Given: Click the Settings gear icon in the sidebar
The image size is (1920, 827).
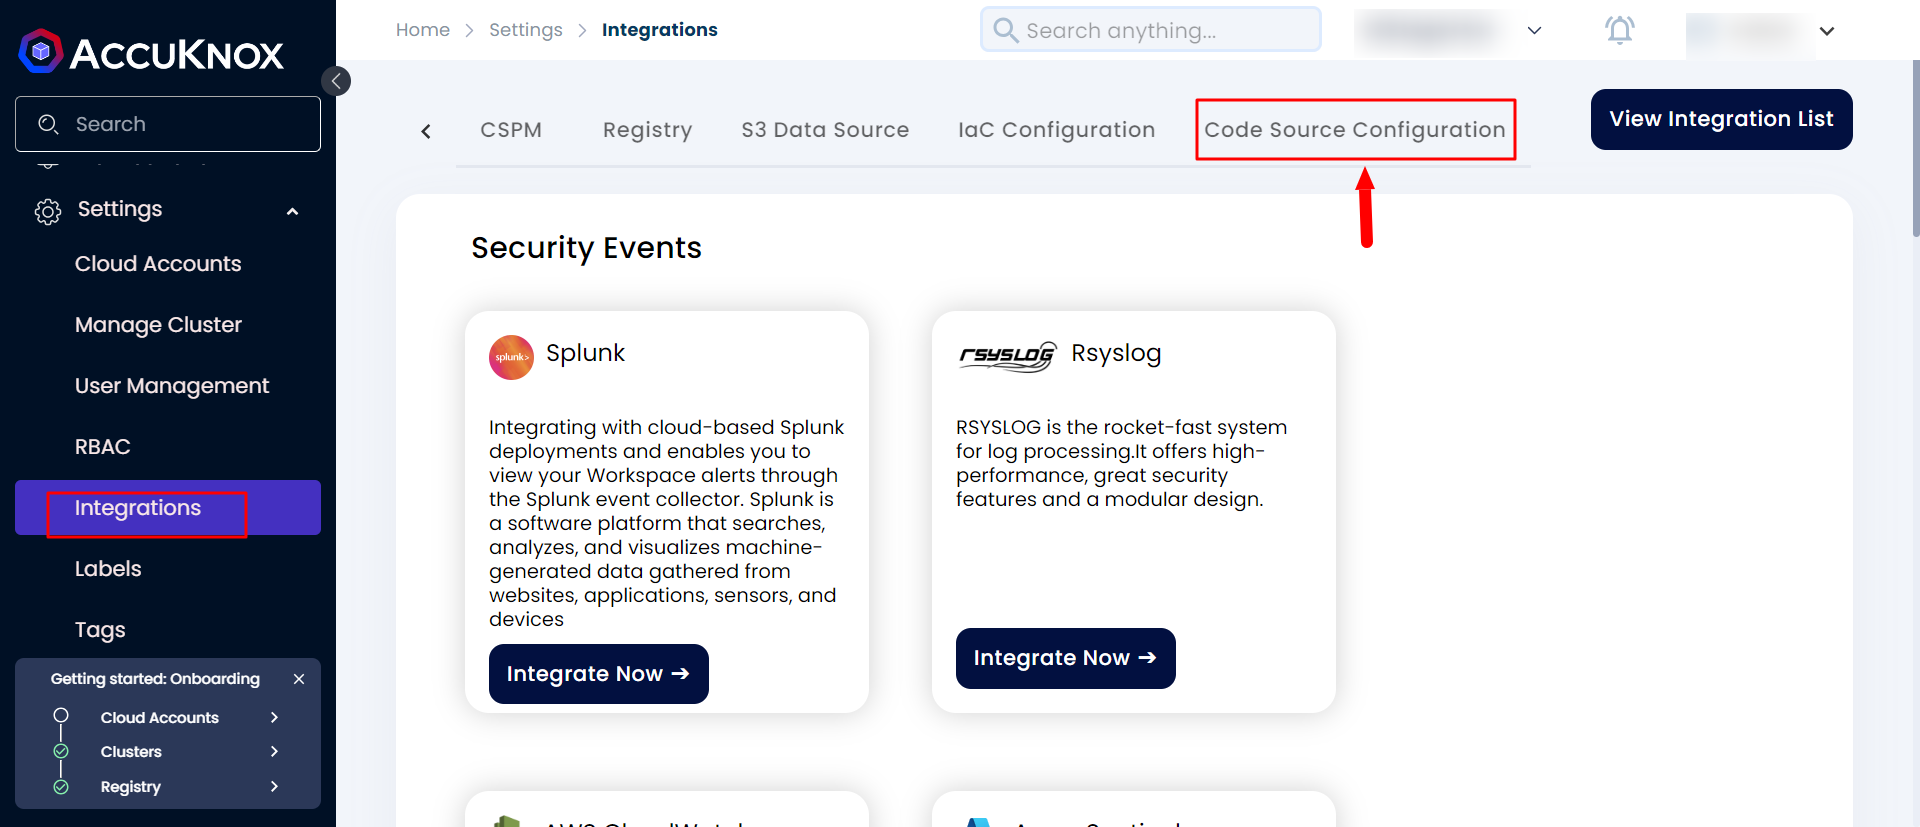Looking at the screenshot, I should click(48, 211).
